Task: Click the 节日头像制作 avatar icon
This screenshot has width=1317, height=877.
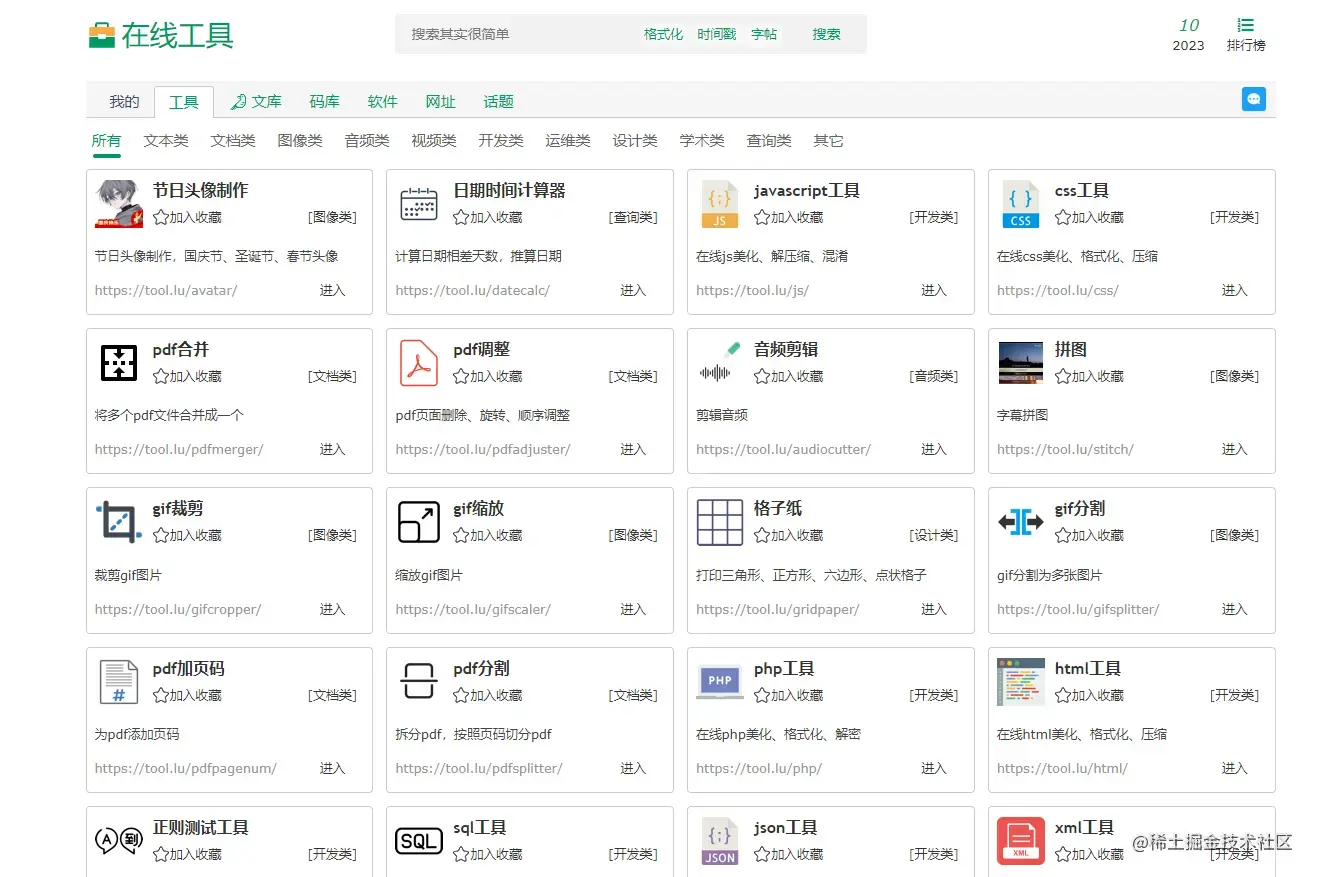Action: [x=119, y=204]
